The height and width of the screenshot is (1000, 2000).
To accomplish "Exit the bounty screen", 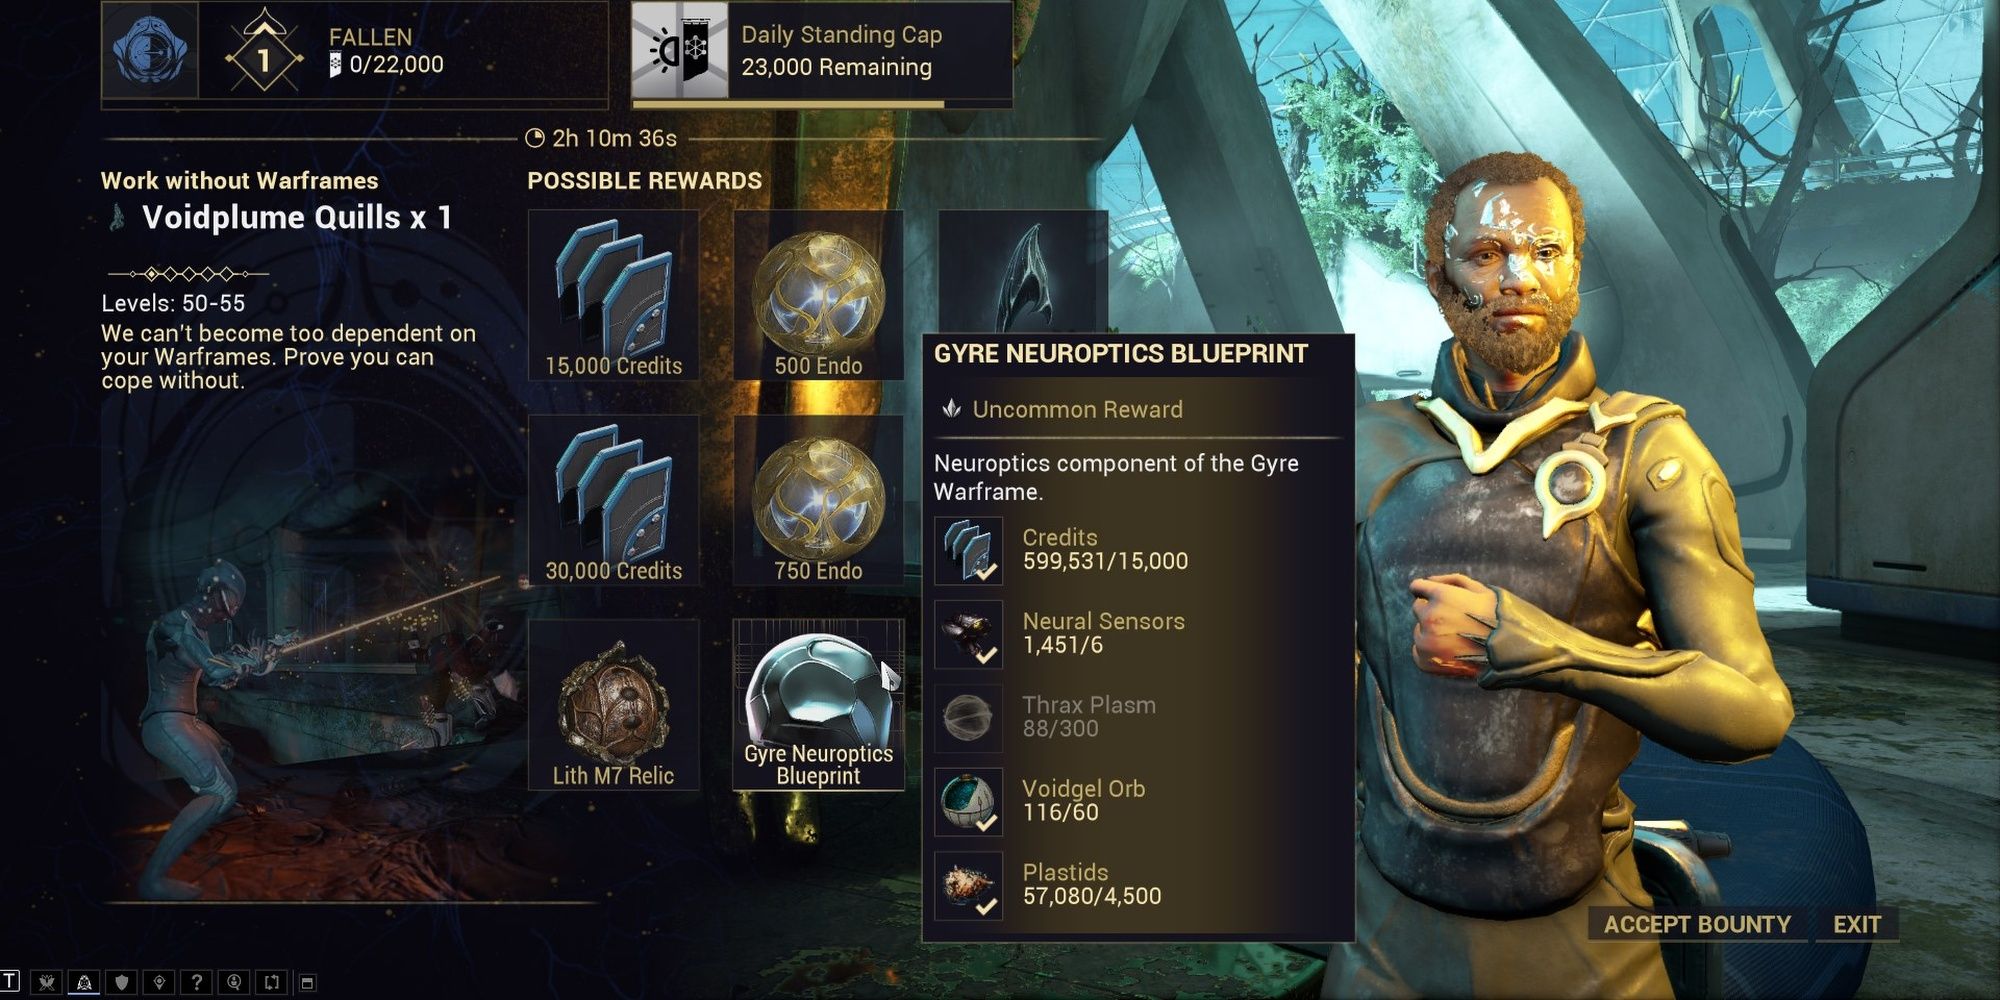I will pyautogui.click(x=1857, y=924).
